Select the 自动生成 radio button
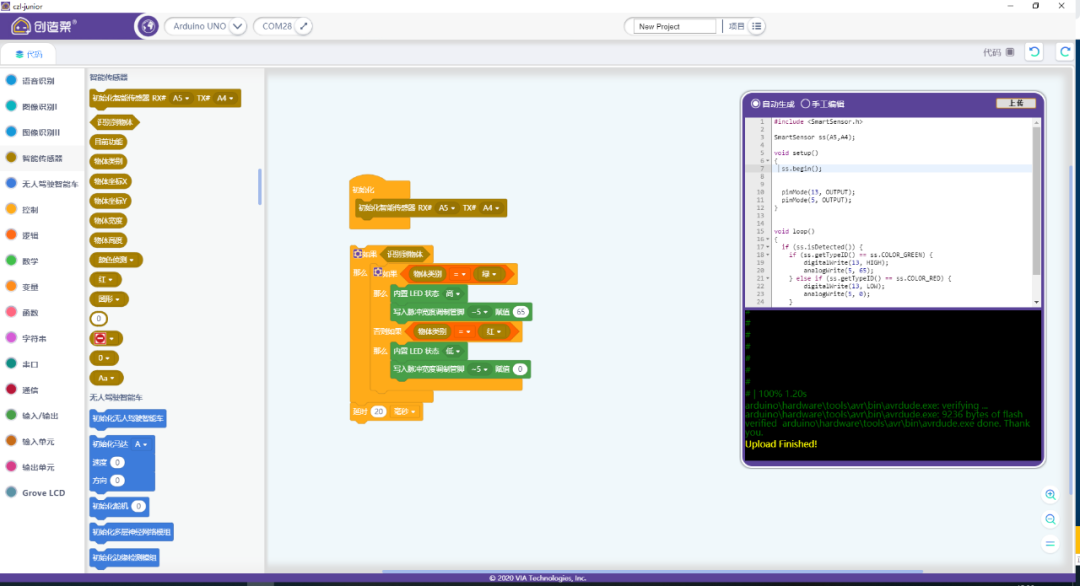The height and width of the screenshot is (586, 1080). 756,103
